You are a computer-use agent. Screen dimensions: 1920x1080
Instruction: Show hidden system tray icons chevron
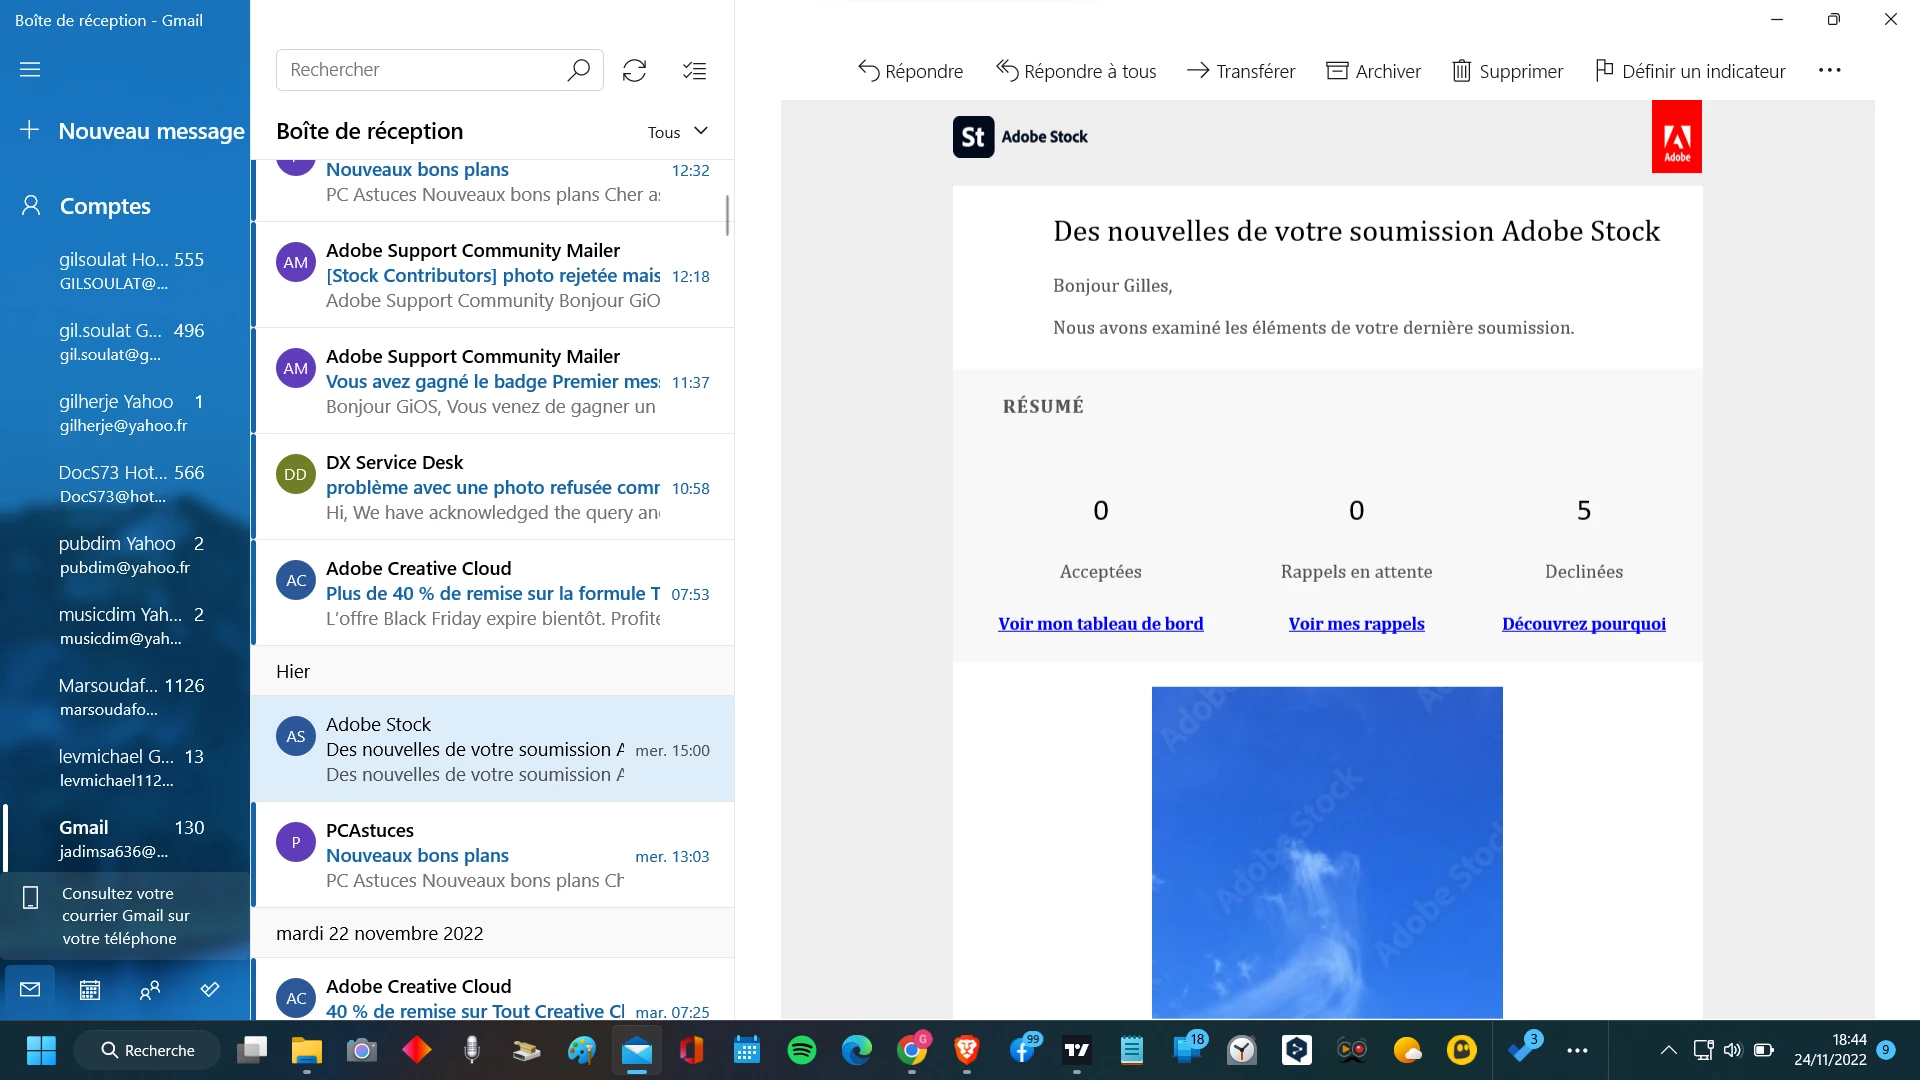[1668, 1050]
